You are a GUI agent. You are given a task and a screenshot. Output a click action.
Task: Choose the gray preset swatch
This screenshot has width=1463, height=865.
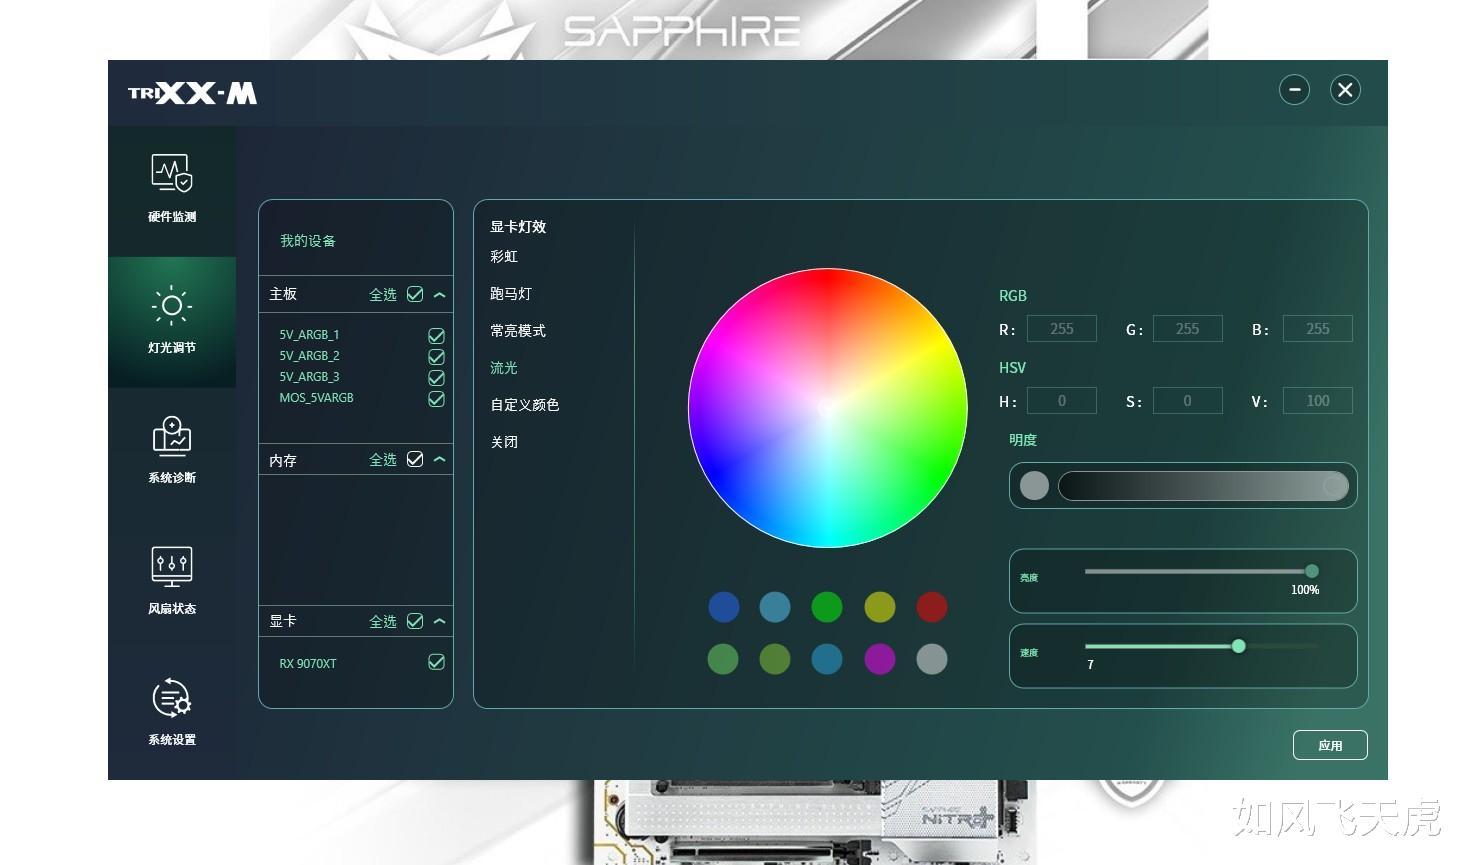932,659
